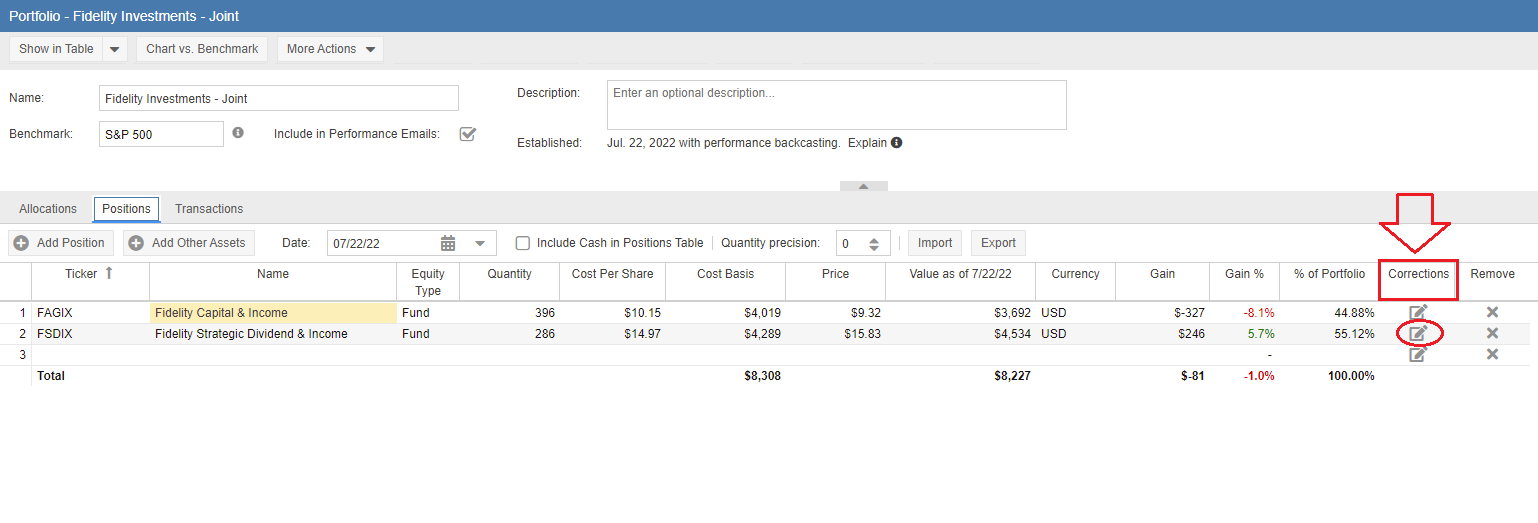
Task: Open the More Actions dropdown
Action: [x=330, y=49]
